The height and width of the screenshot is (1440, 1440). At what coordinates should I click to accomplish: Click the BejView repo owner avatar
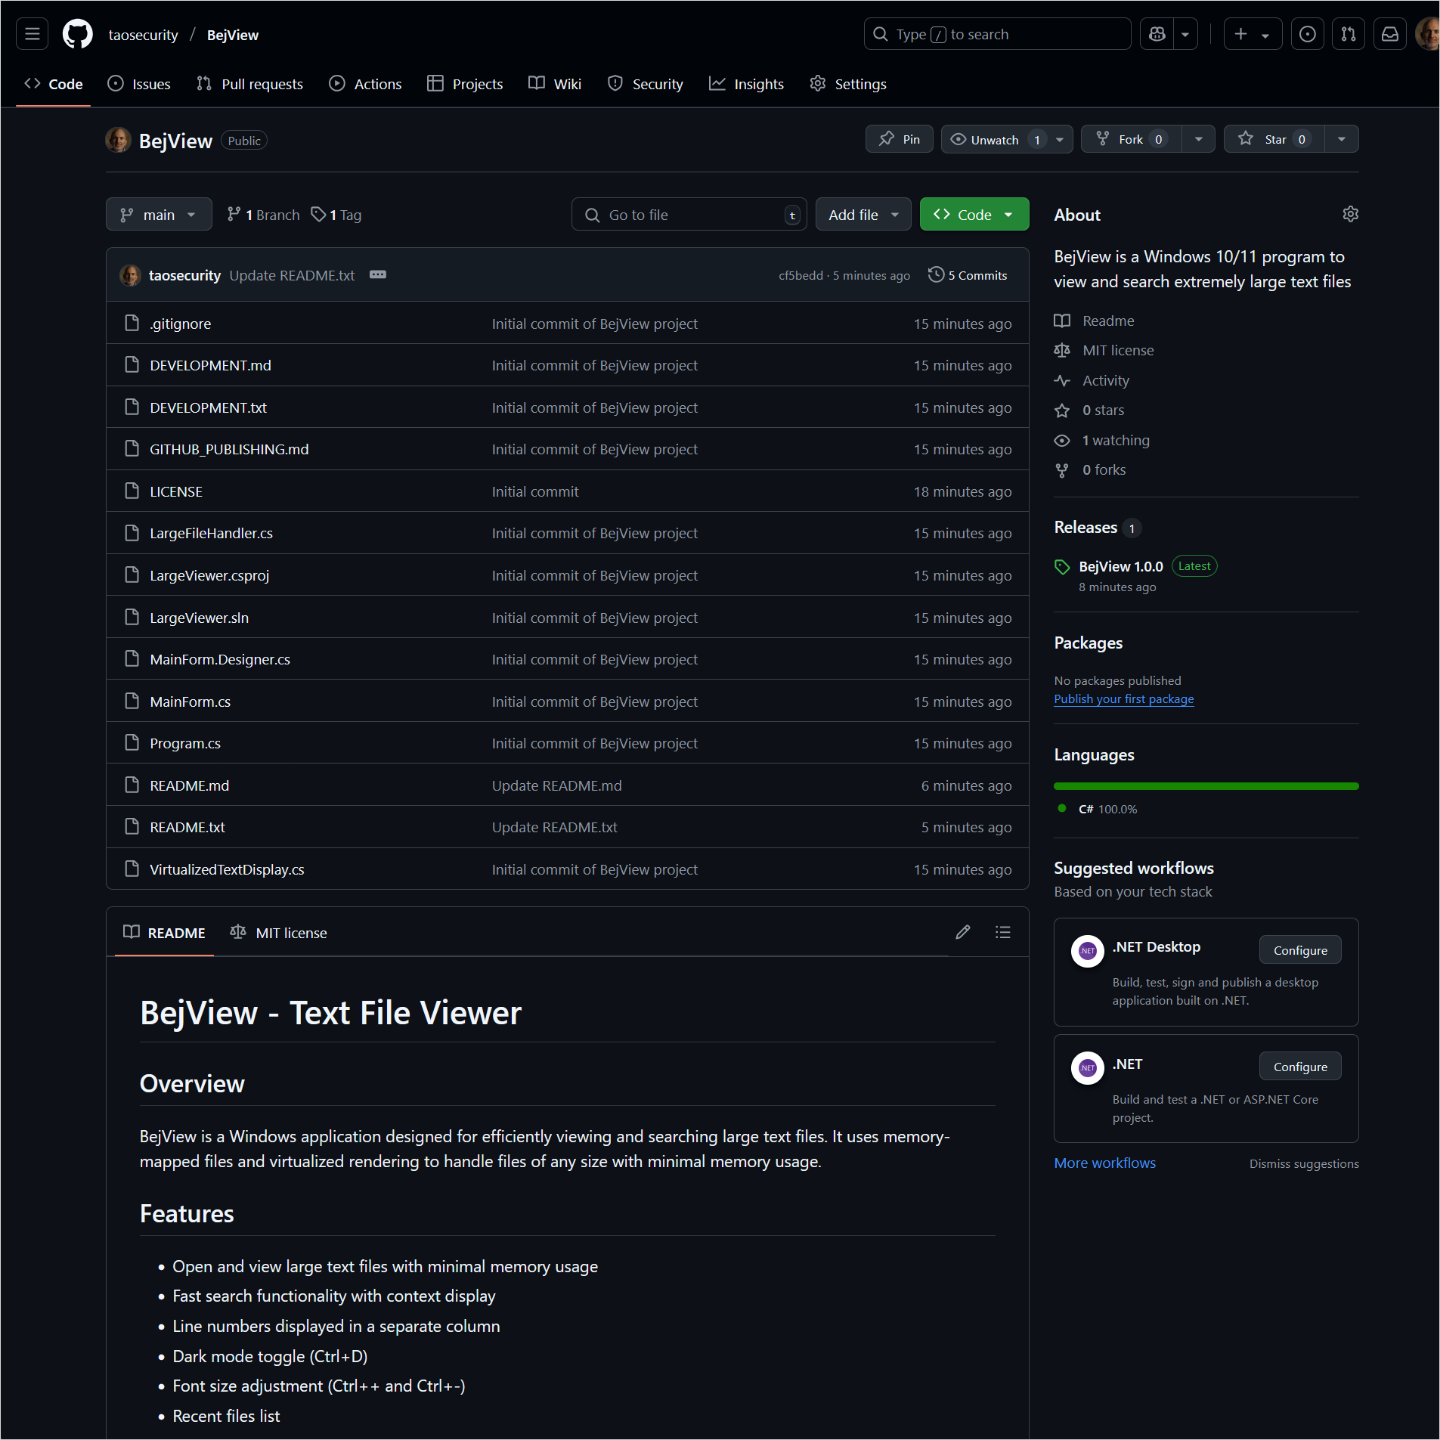coord(118,140)
